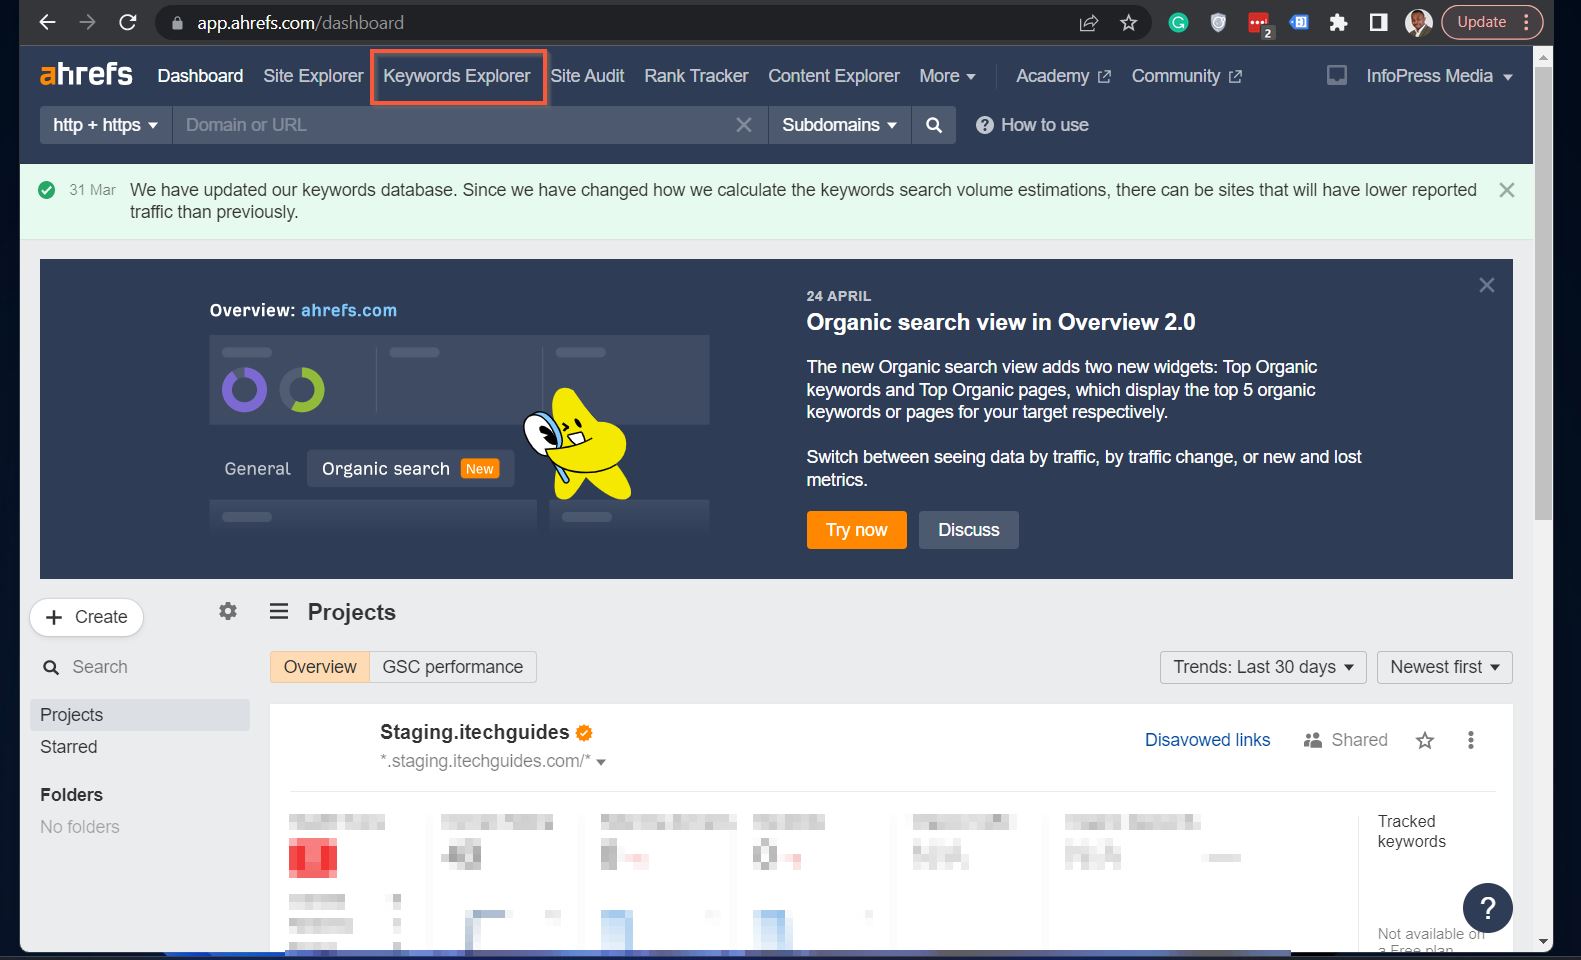Open the projects settings gear

[228, 611]
